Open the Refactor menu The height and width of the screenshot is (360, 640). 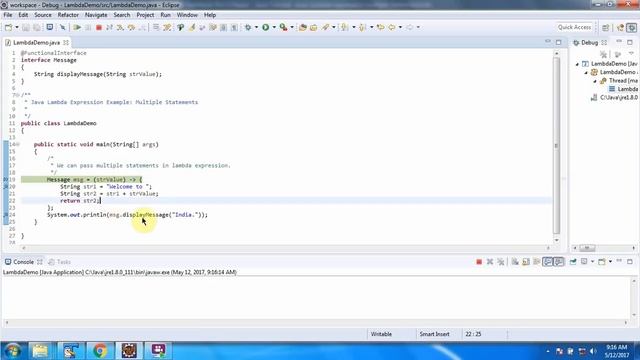pyautogui.click(x=68, y=15)
